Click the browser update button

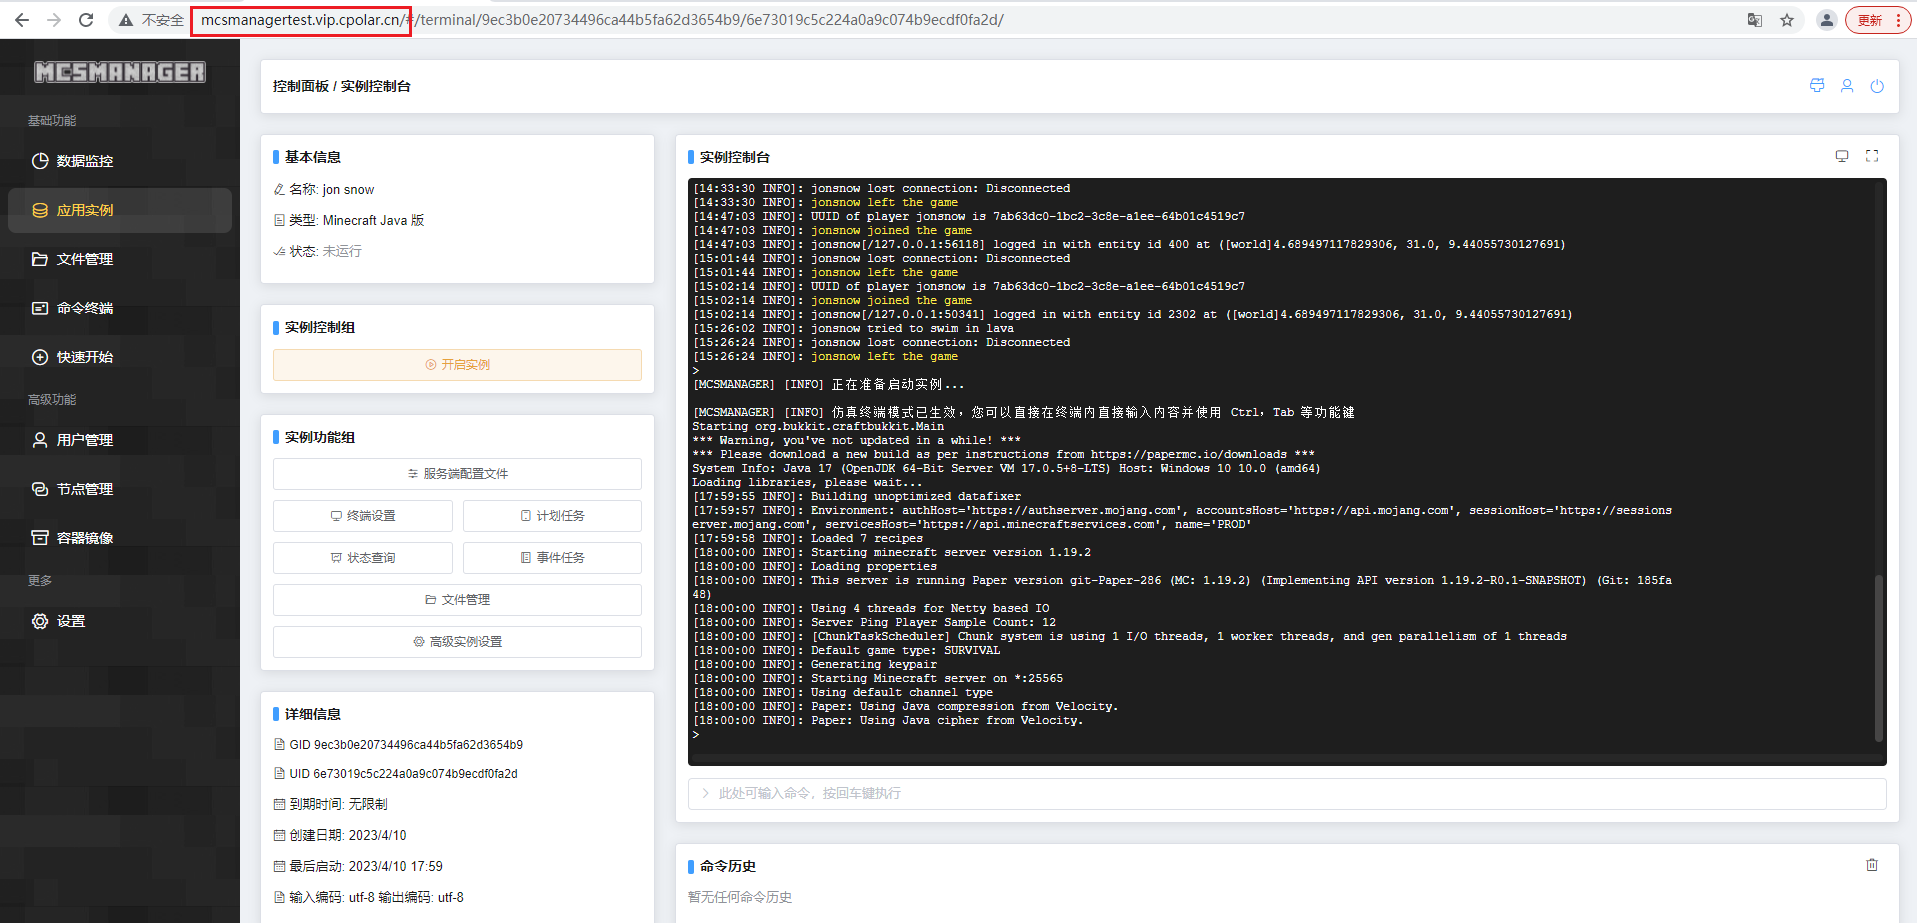(1879, 20)
